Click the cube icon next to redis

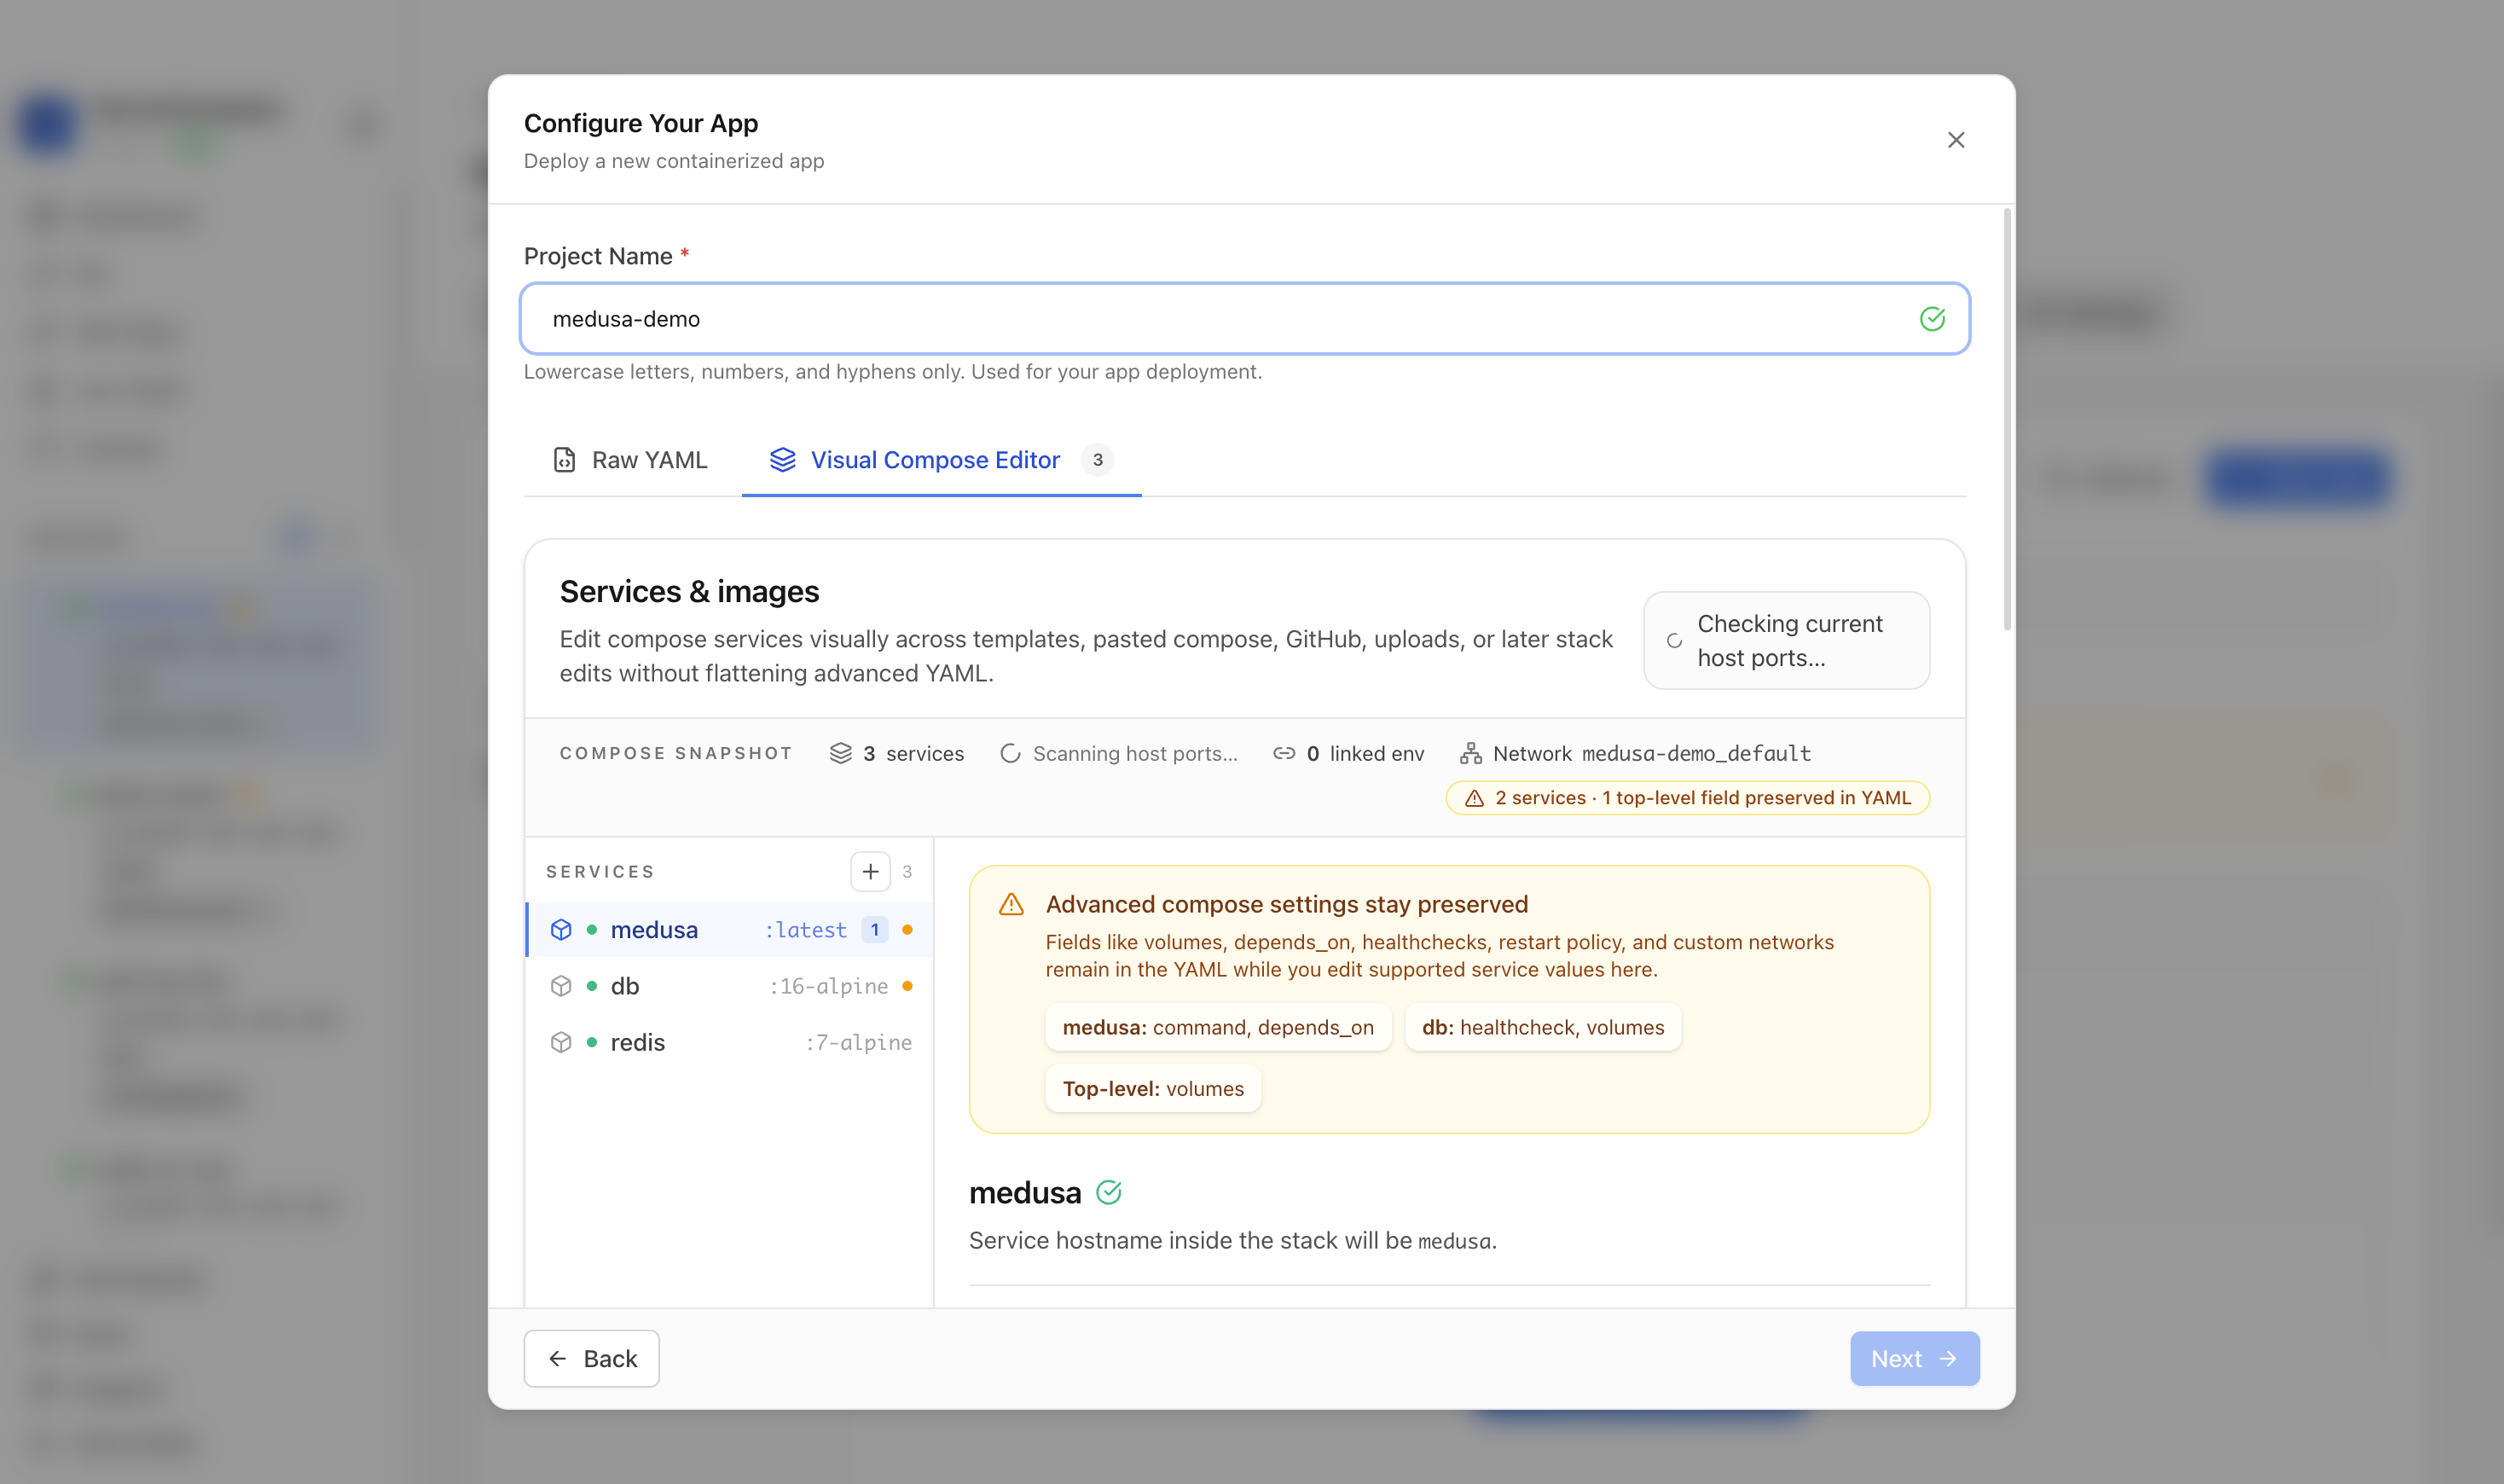[x=561, y=1042]
